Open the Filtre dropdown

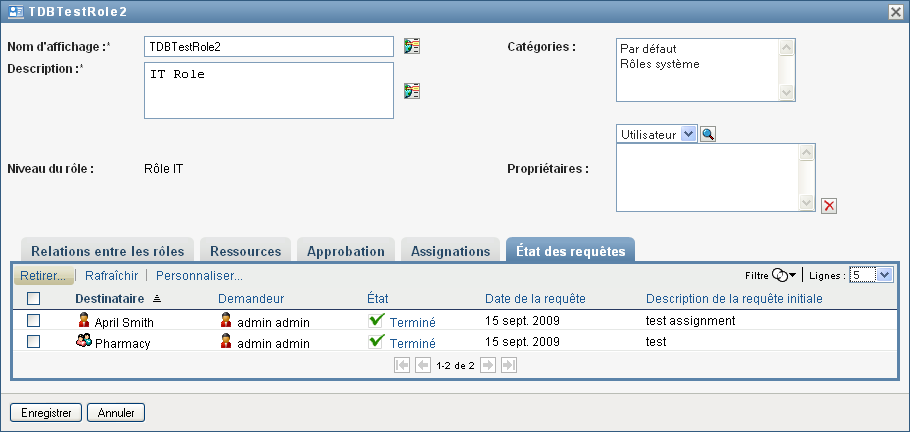[x=783, y=276]
